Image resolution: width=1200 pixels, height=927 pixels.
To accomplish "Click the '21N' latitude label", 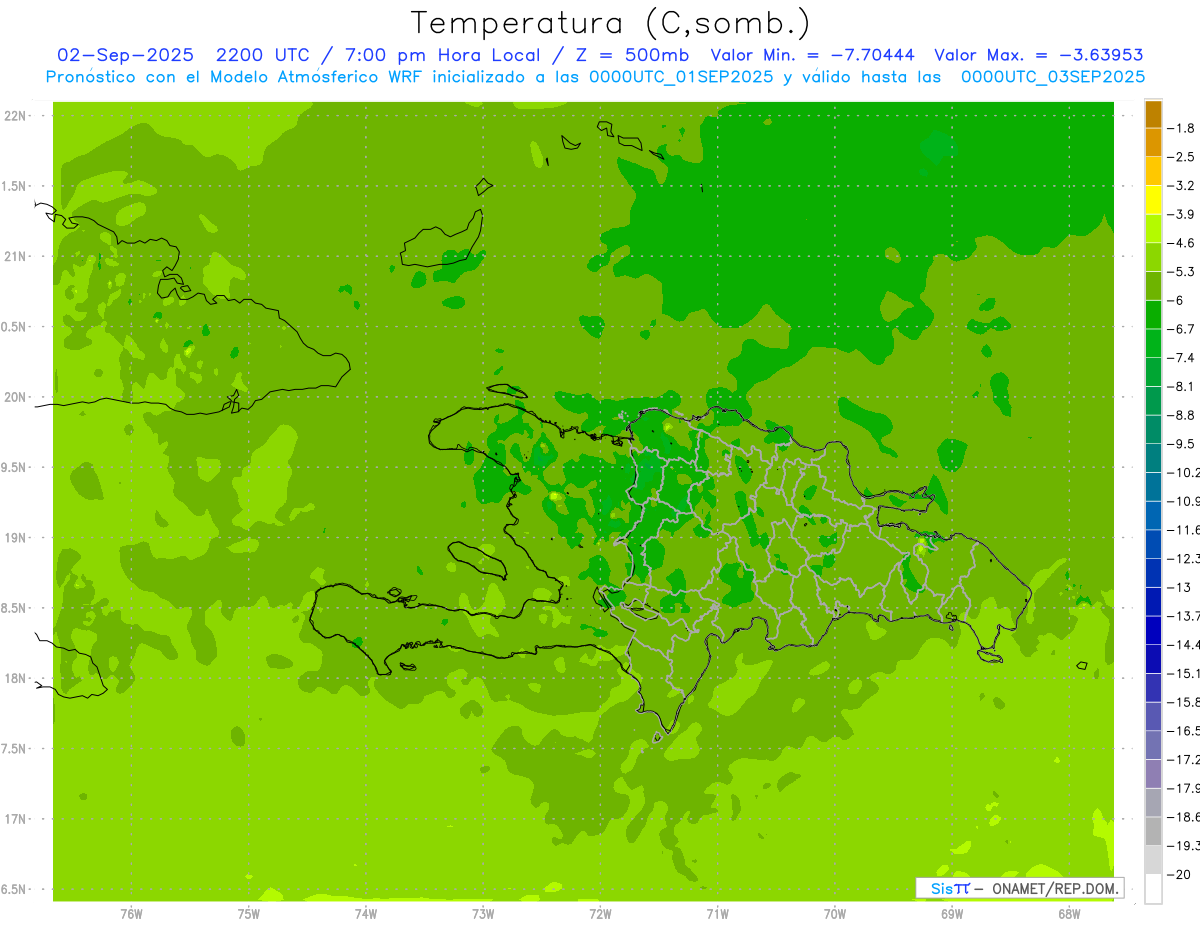I will tap(15, 257).
